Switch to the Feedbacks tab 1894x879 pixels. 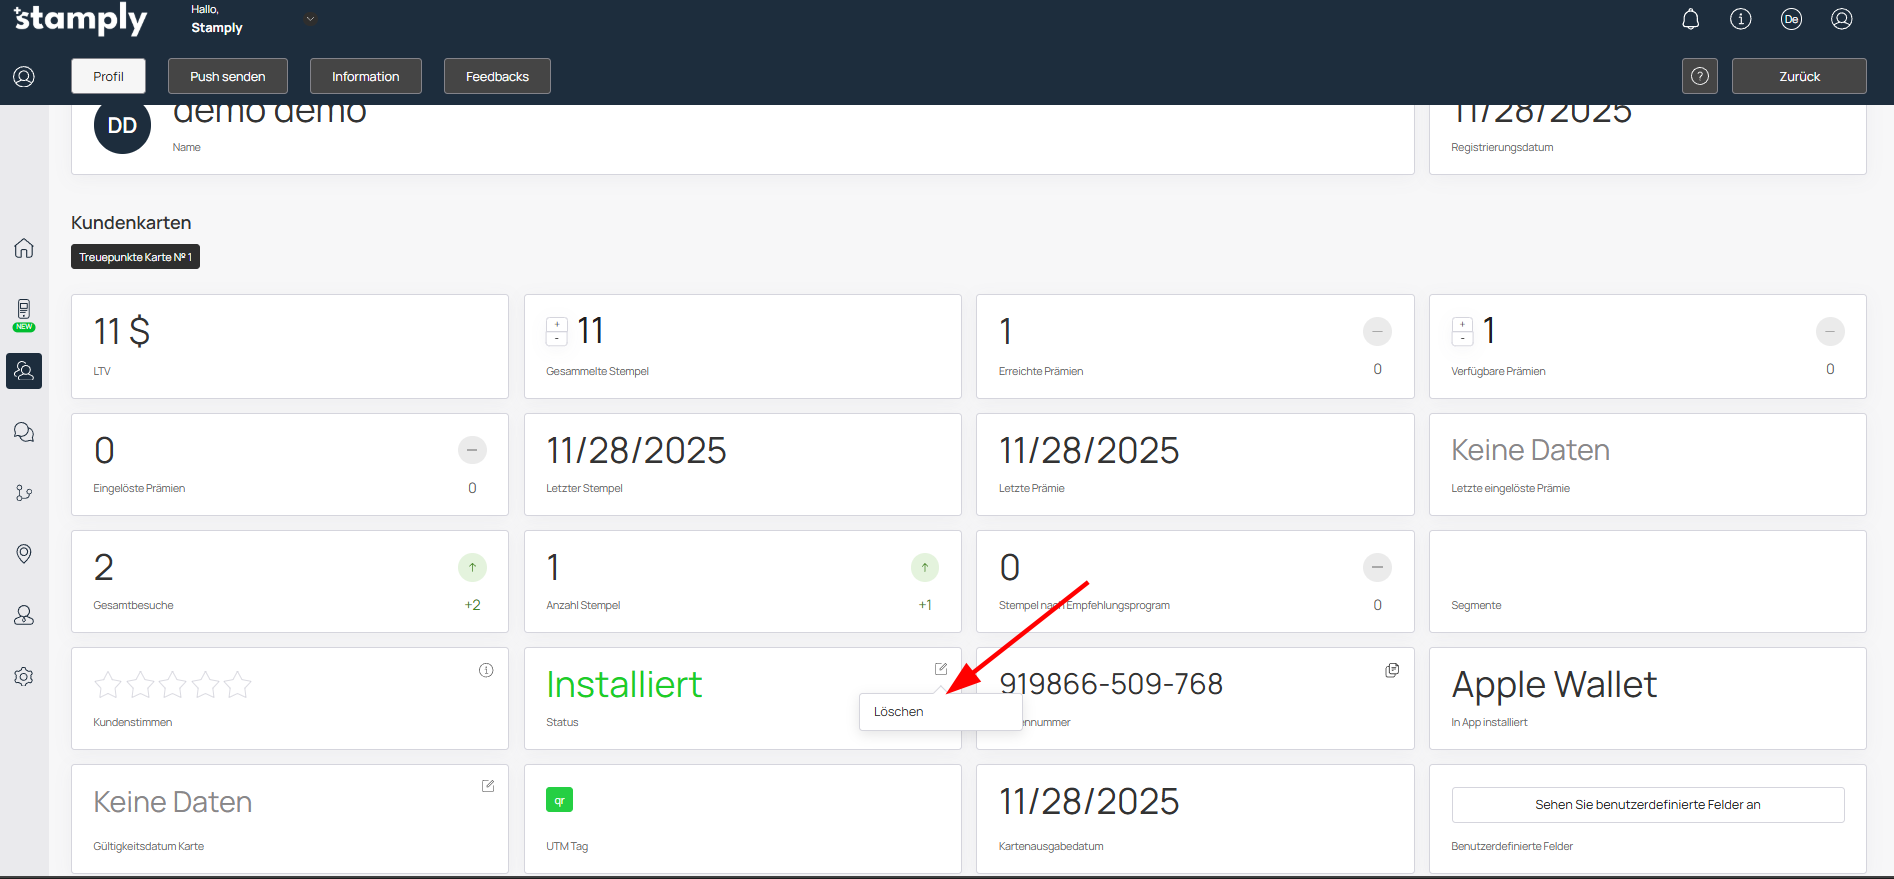pos(497,76)
